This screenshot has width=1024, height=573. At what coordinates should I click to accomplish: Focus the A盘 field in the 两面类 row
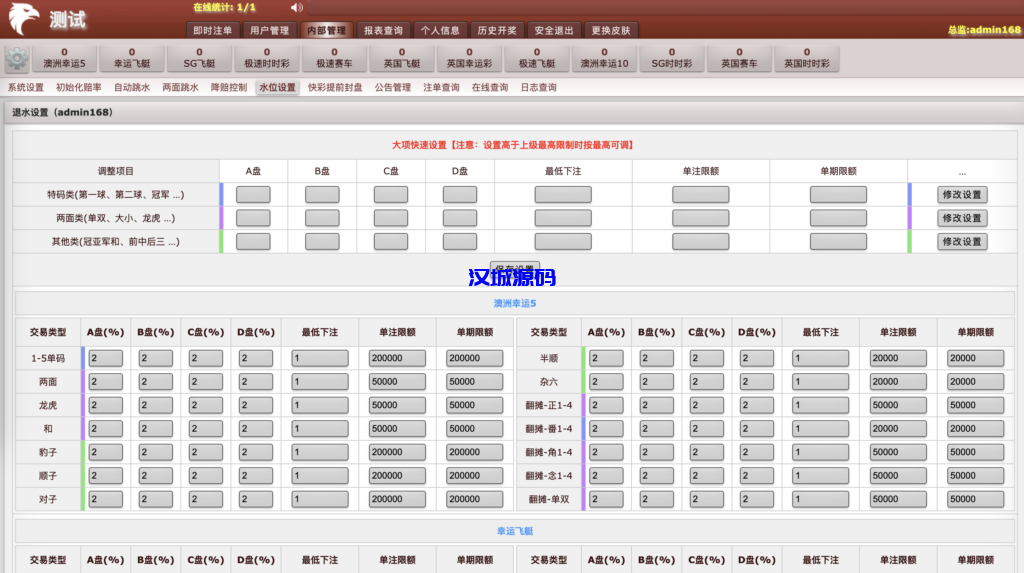pos(253,218)
